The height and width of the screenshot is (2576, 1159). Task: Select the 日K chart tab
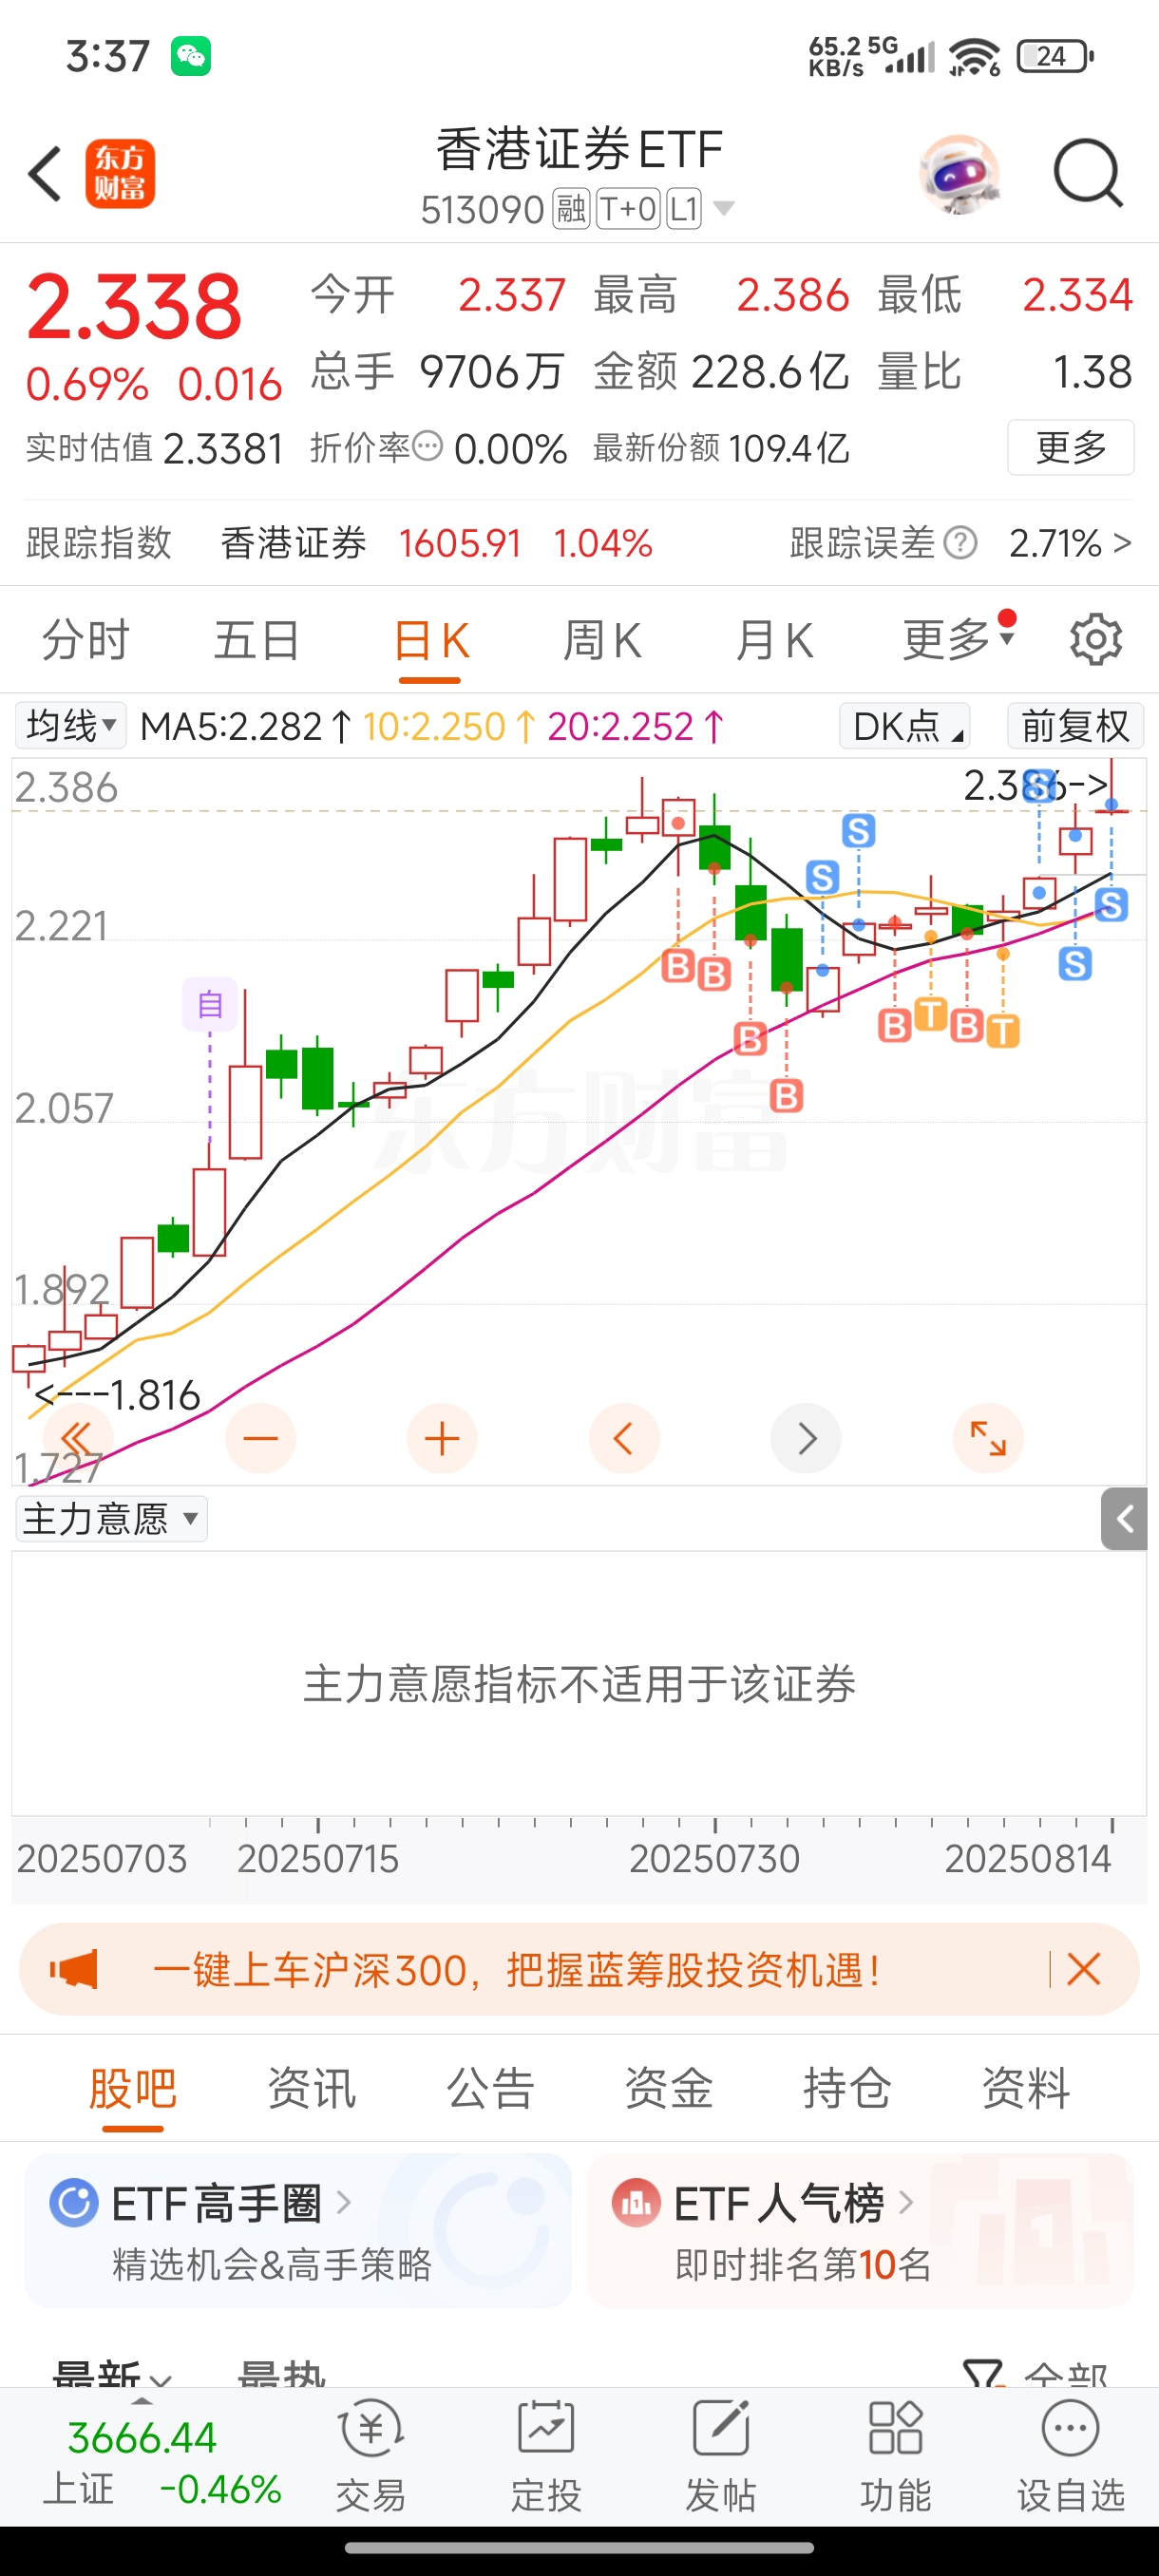tap(431, 640)
